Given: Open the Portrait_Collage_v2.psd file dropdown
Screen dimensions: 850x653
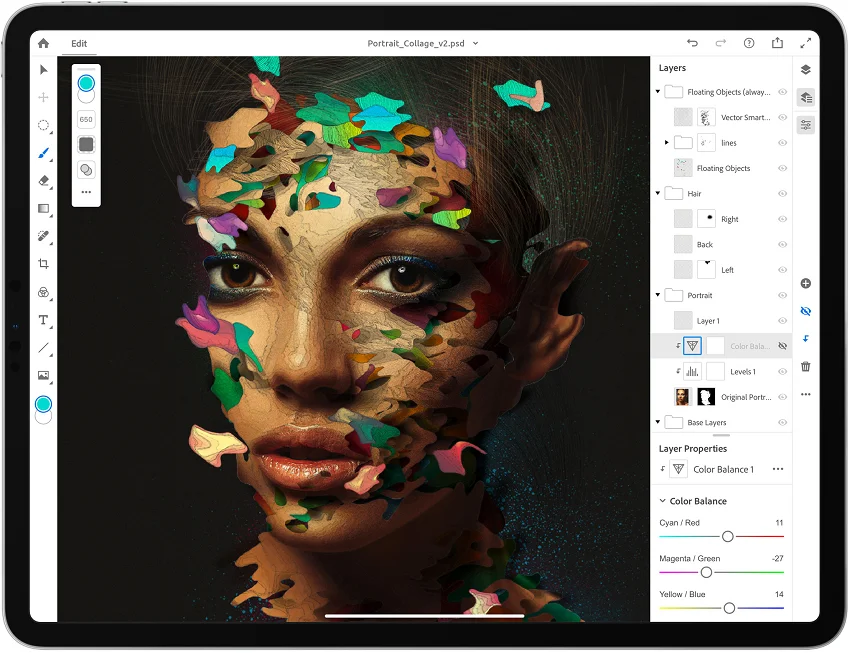Looking at the screenshot, I should (475, 43).
